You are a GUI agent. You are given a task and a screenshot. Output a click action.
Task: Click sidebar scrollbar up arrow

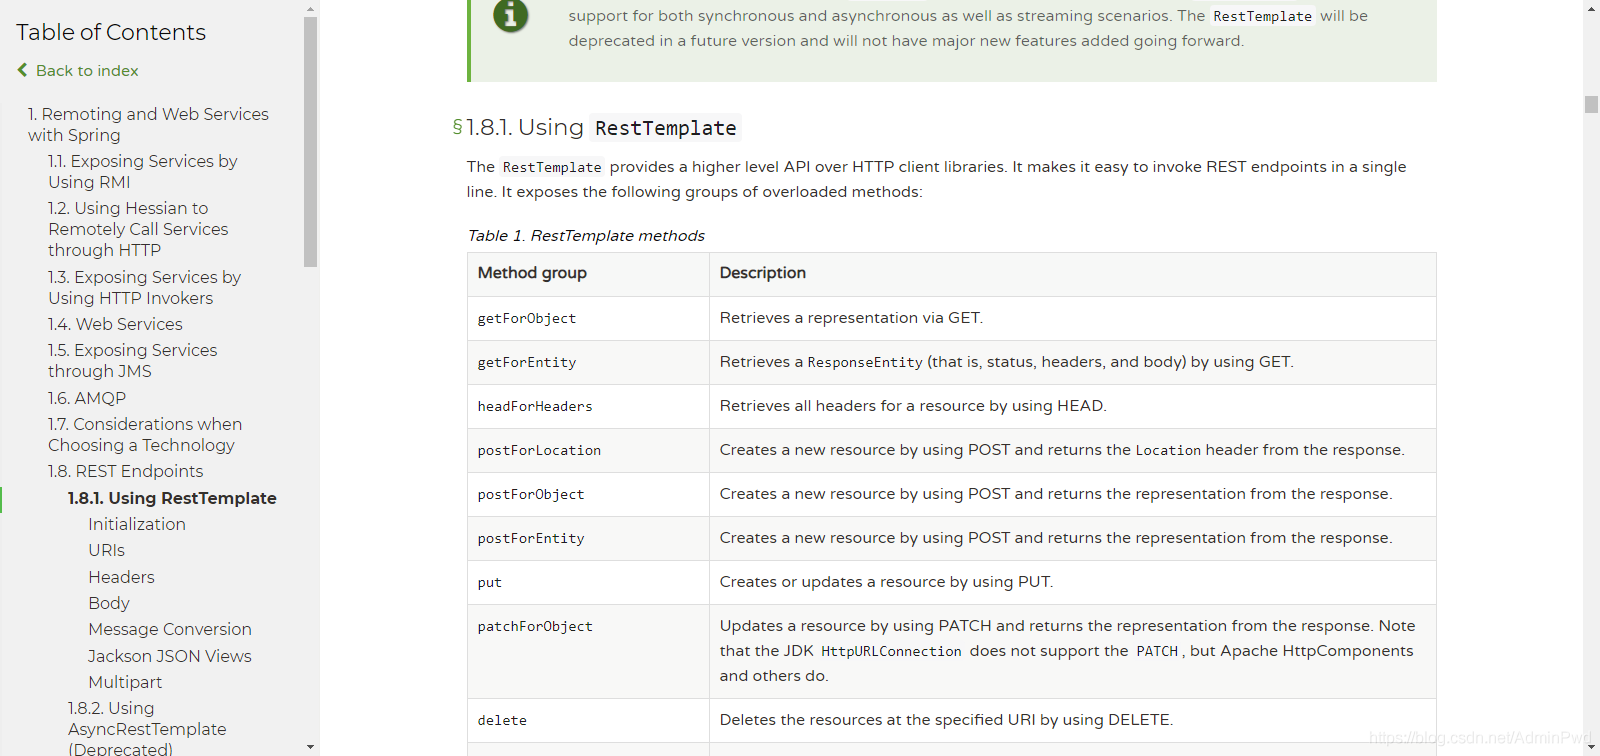[x=310, y=8]
